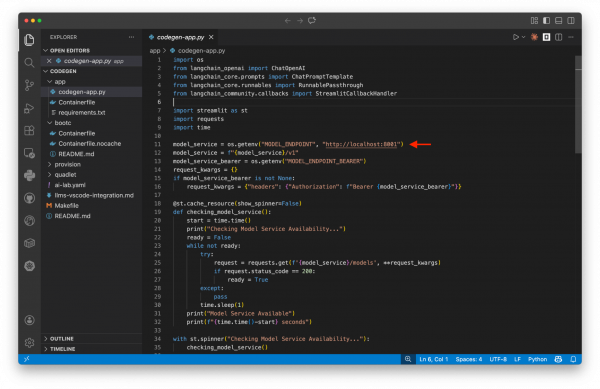The width and height of the screenshot is (600, 389).
Task: Open the Extensions view
Action: coord(29,131)
